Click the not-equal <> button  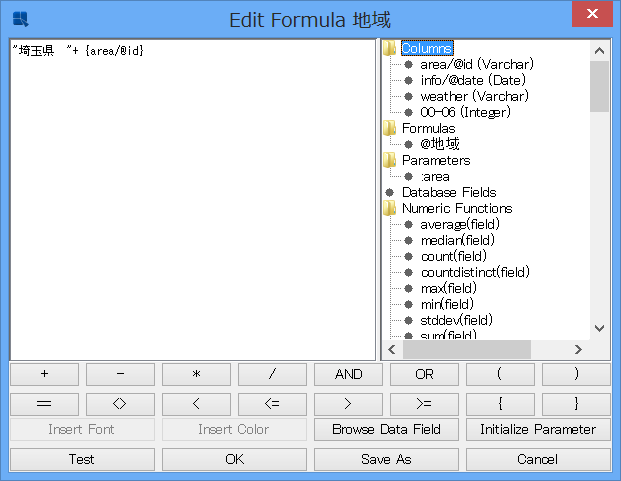[x=120, y=404]
